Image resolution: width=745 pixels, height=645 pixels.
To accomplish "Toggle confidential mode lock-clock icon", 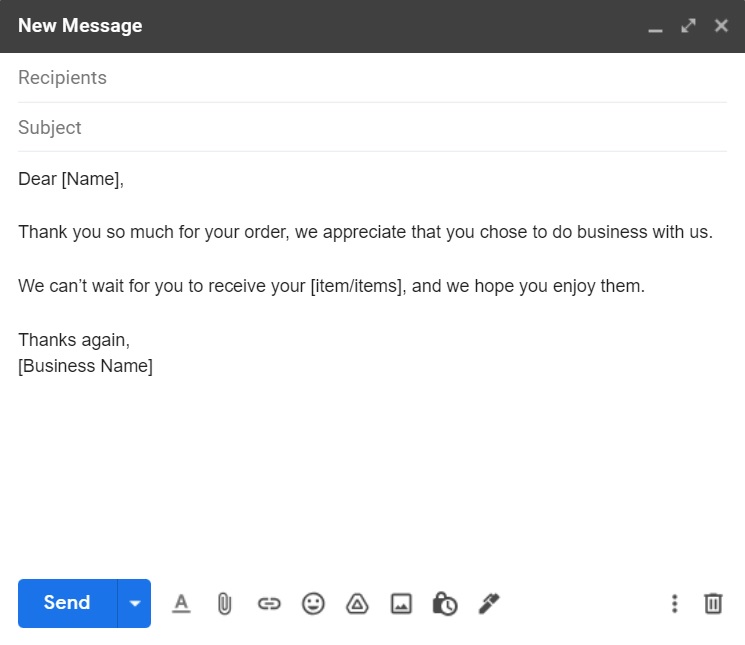I will coord(445,603).
